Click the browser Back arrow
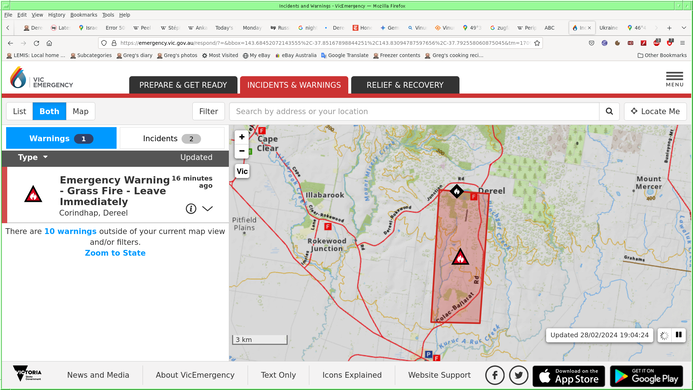The width and height of the screenshot is (693, 390). [x=11, y=43]
